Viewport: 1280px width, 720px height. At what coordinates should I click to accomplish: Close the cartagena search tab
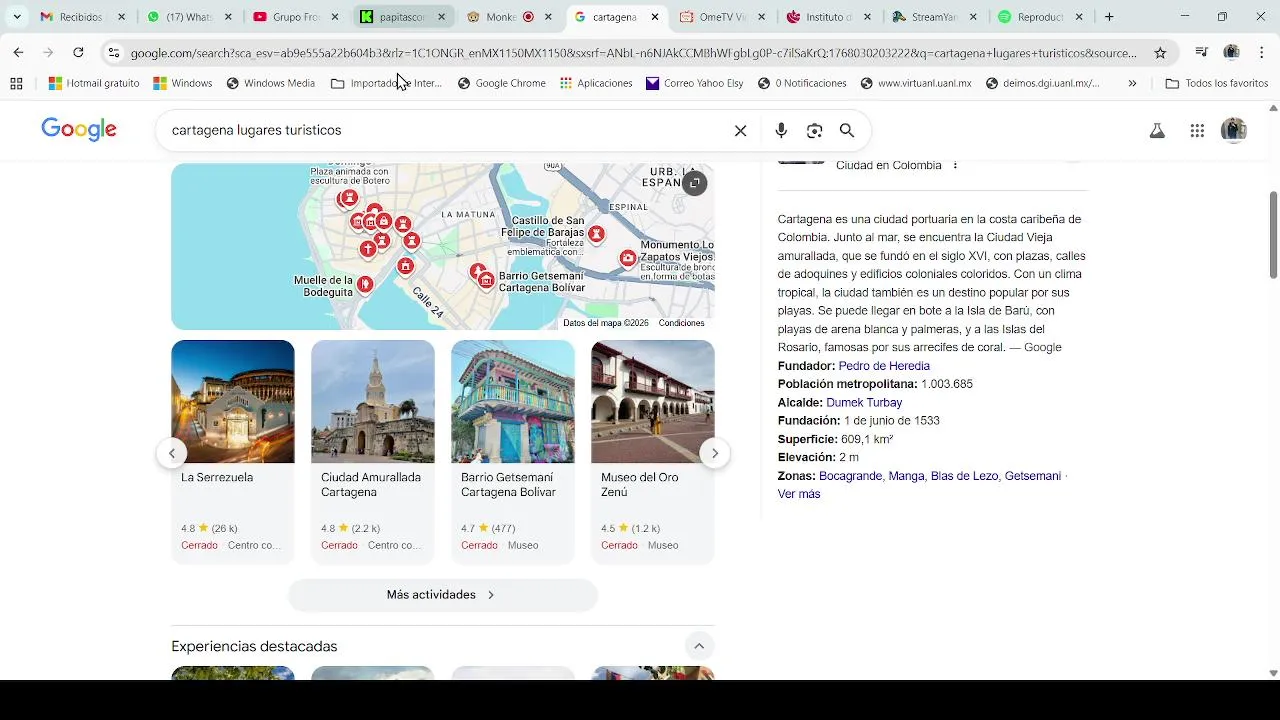coord(655,17)
